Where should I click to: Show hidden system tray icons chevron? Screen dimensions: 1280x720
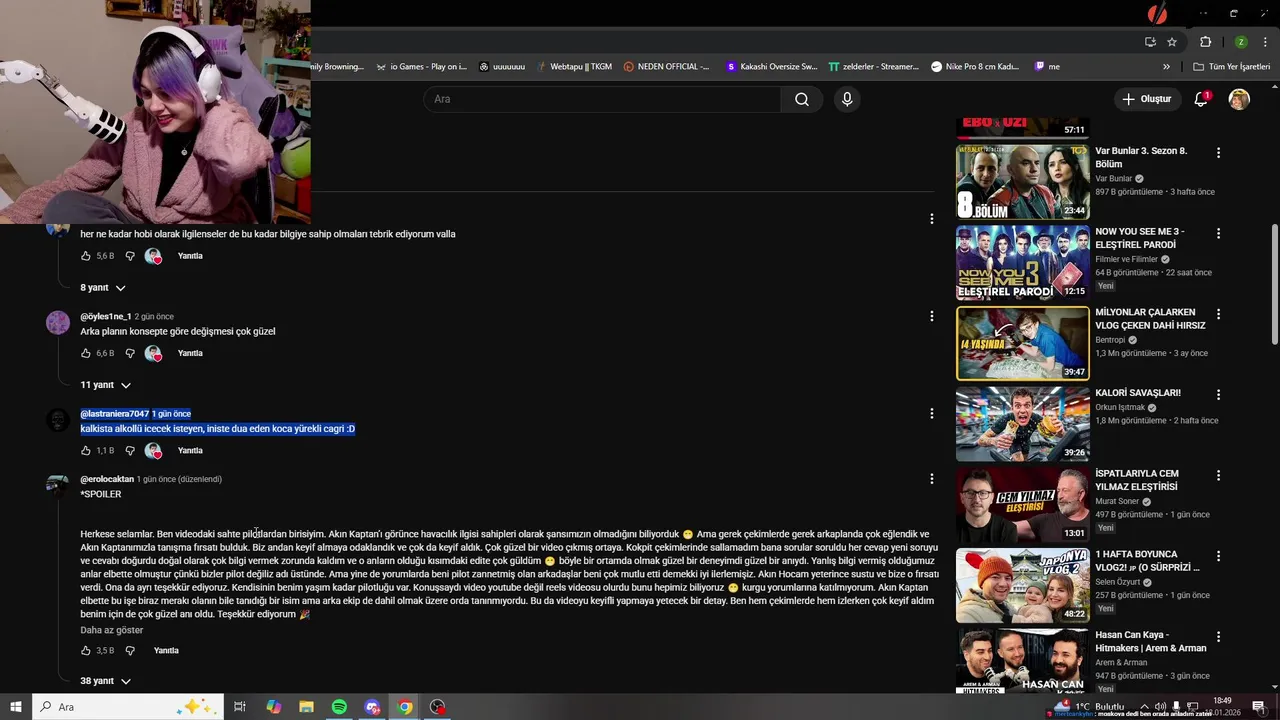point(1145,707)
